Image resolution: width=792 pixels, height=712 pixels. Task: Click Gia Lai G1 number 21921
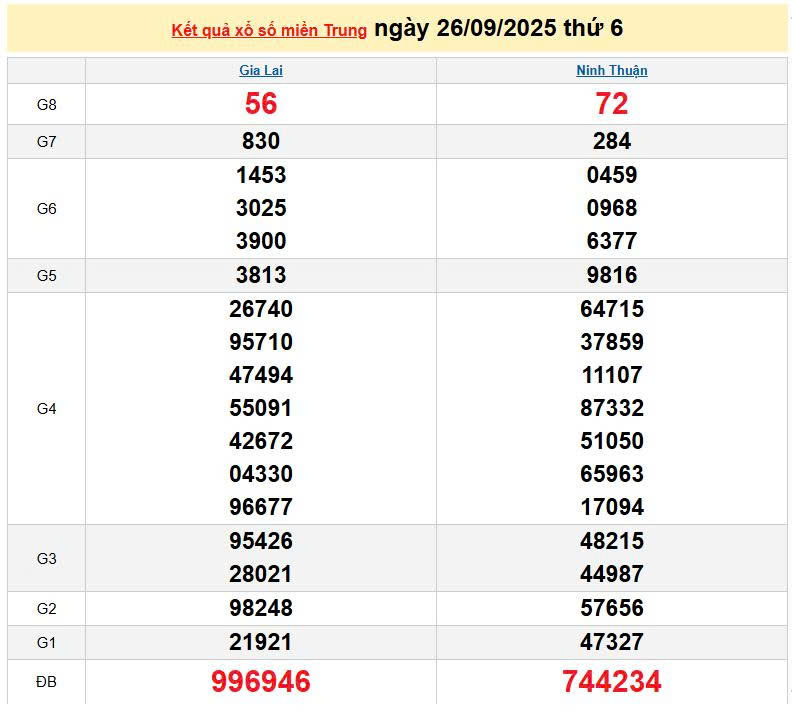pos(261,642)
